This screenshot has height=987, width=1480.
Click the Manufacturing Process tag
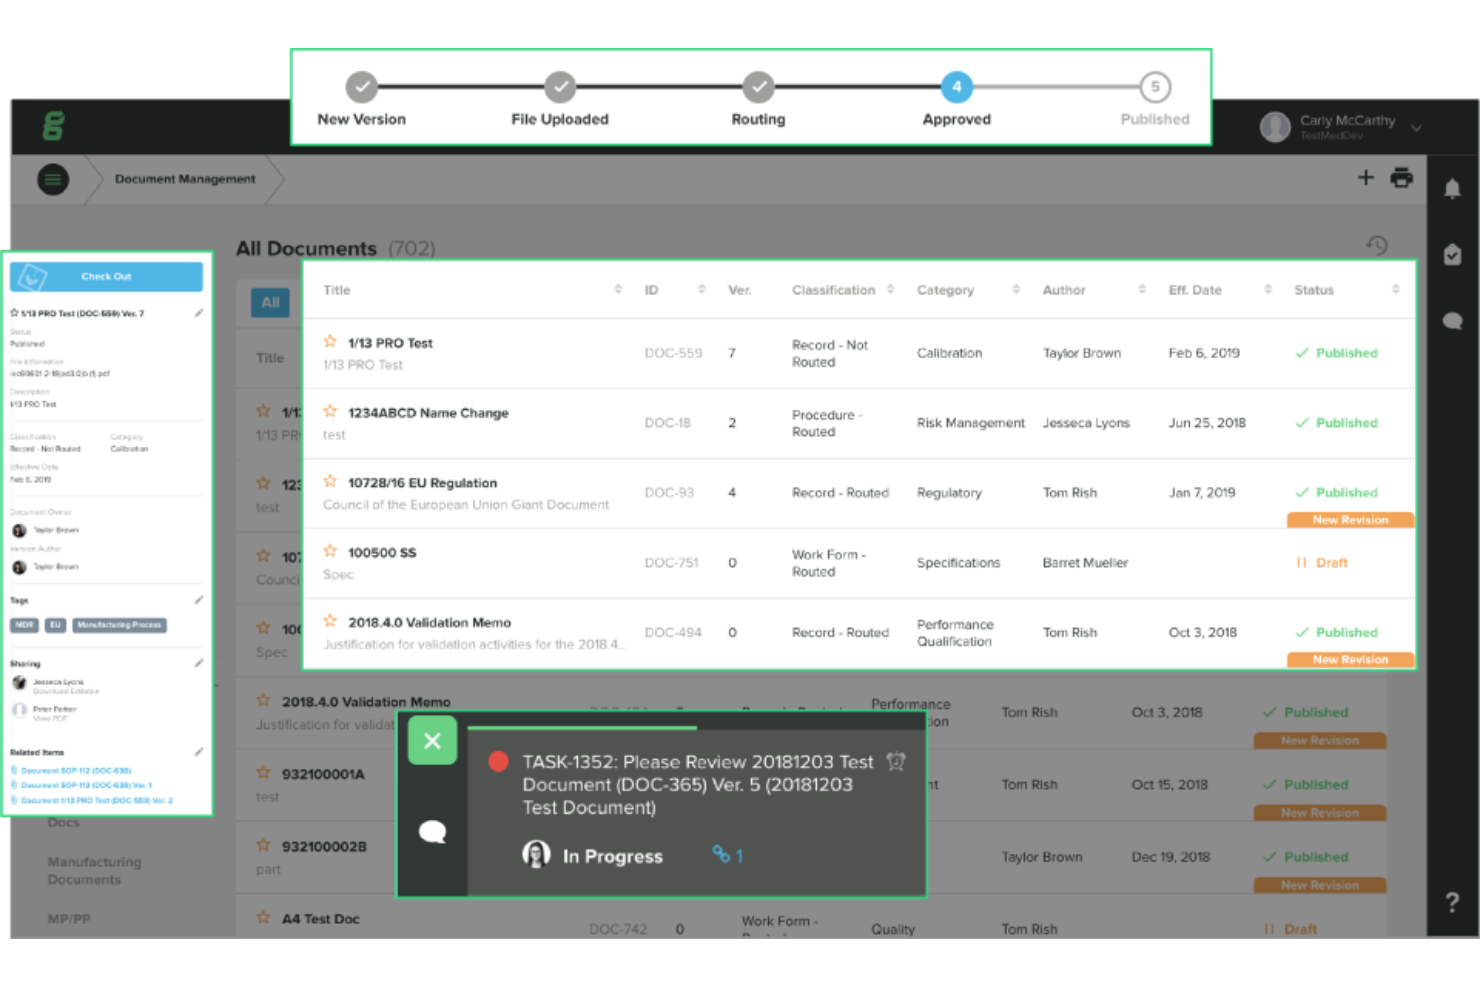[x=119, y=625]
